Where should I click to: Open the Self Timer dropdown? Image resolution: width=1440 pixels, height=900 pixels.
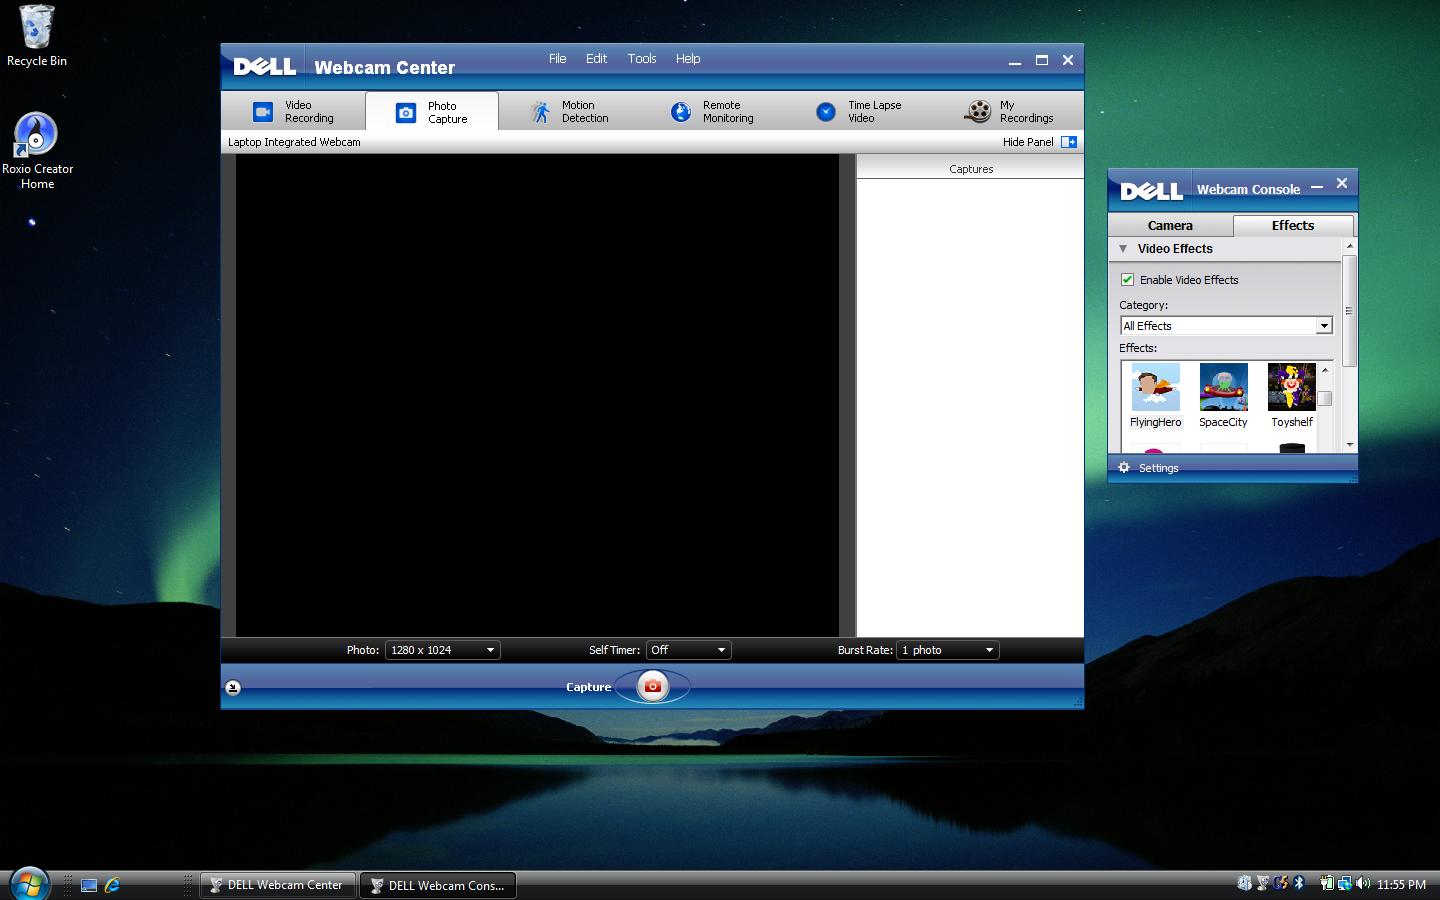click(688, 650)
